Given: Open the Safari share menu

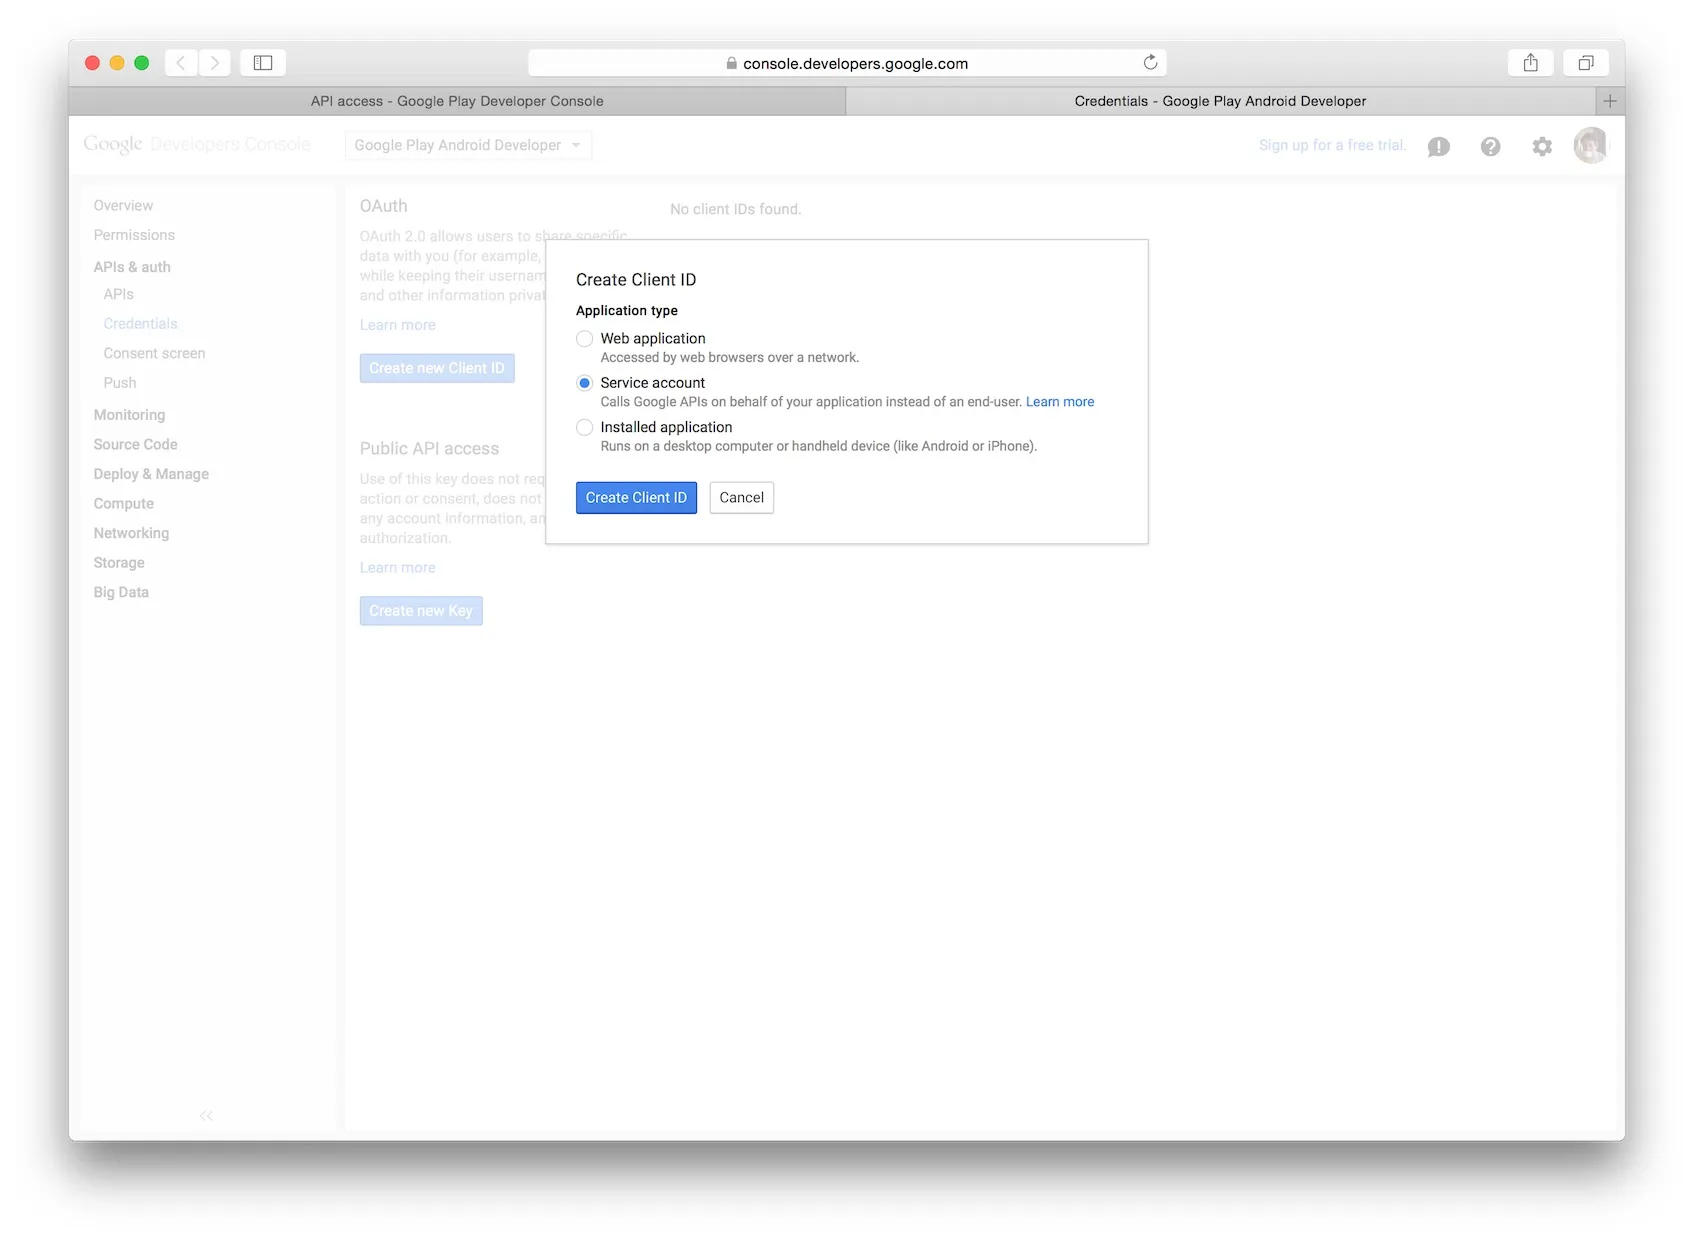Looking at the screenshot, I should [x=1530, y=63].
